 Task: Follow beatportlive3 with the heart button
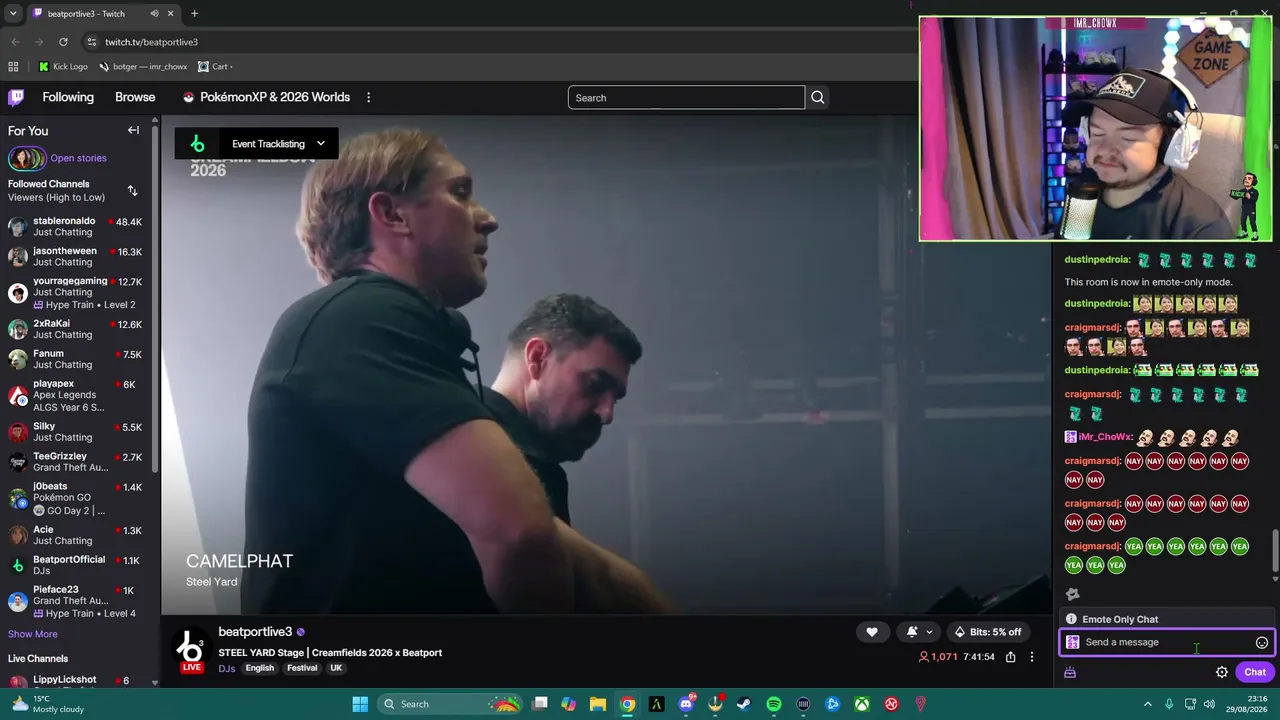point(872,632)
